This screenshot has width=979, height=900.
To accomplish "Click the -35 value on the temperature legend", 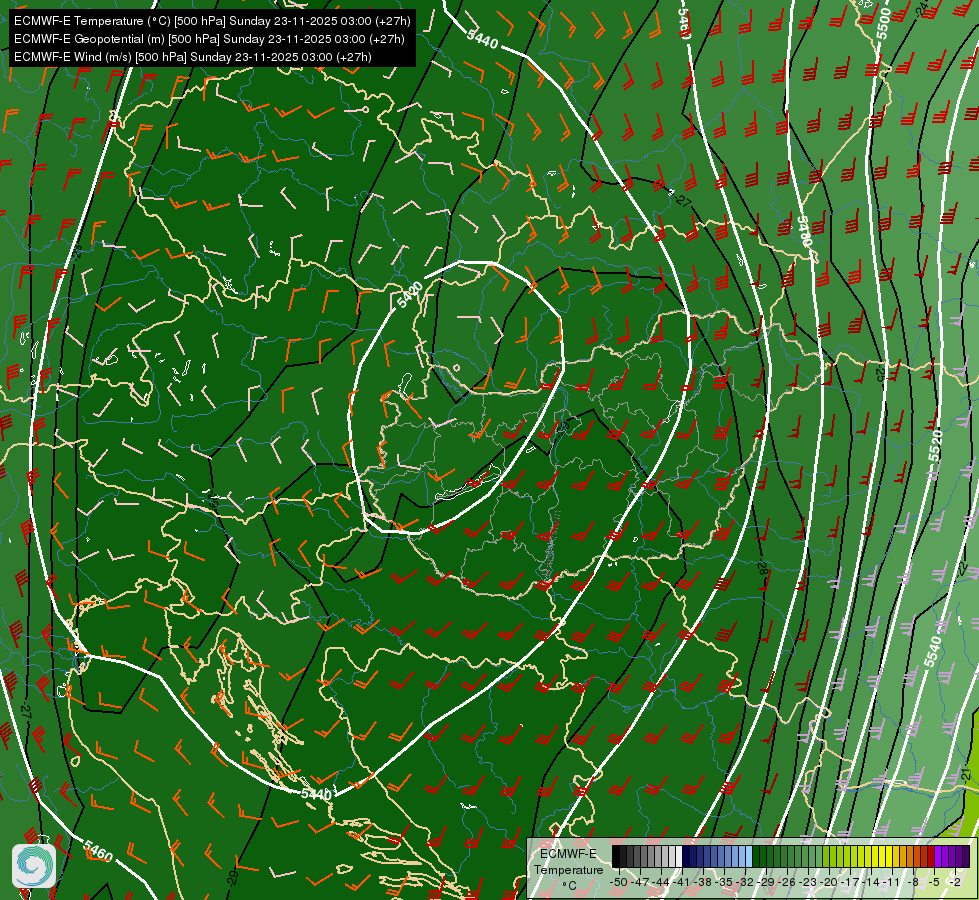I will (x=724, y=882).
